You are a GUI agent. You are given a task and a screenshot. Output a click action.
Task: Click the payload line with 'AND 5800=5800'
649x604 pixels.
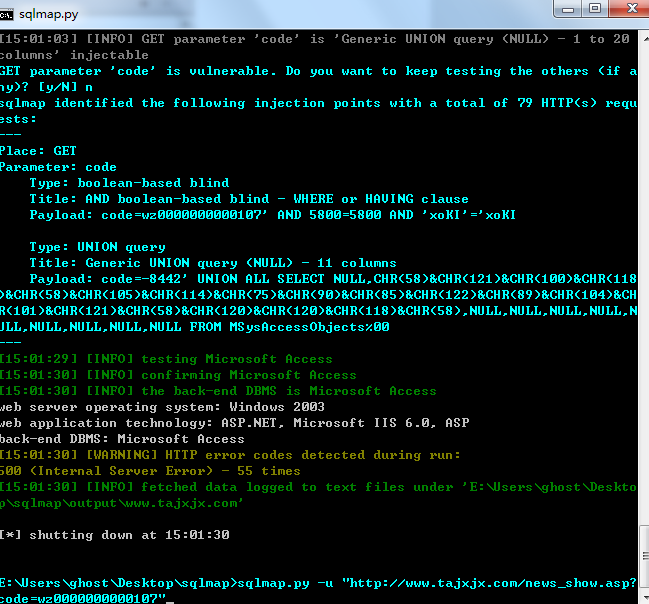[273, 215]
